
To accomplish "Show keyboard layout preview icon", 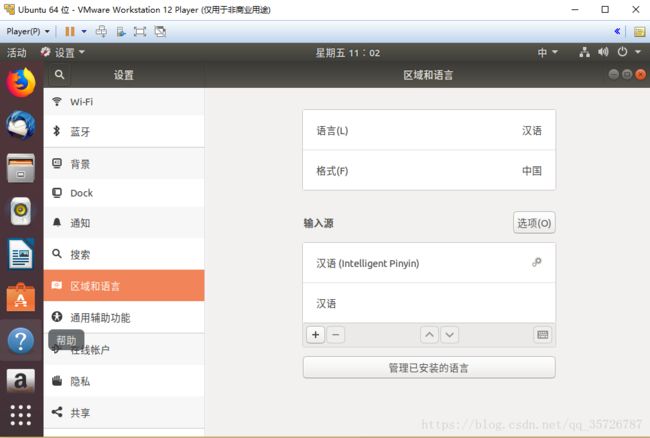I will pyautogui.click(x=543, y=335).
